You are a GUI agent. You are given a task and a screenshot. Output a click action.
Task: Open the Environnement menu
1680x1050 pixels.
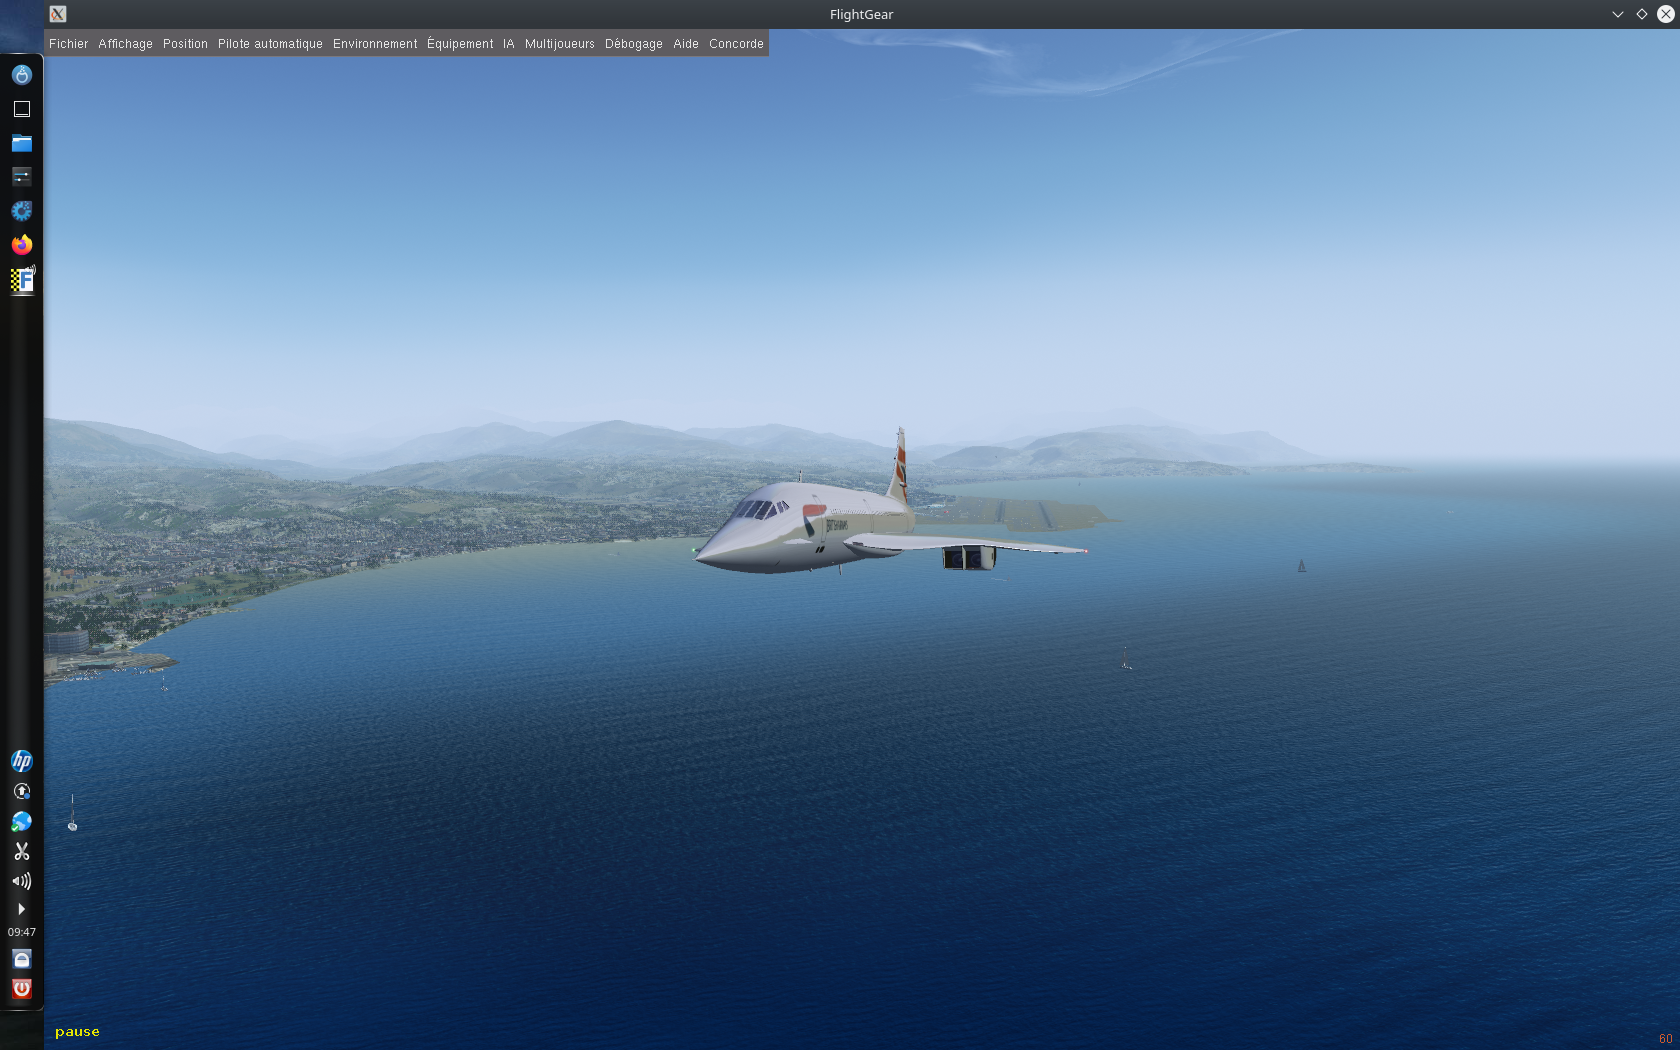pyautogui.click(x=375, y=44)
